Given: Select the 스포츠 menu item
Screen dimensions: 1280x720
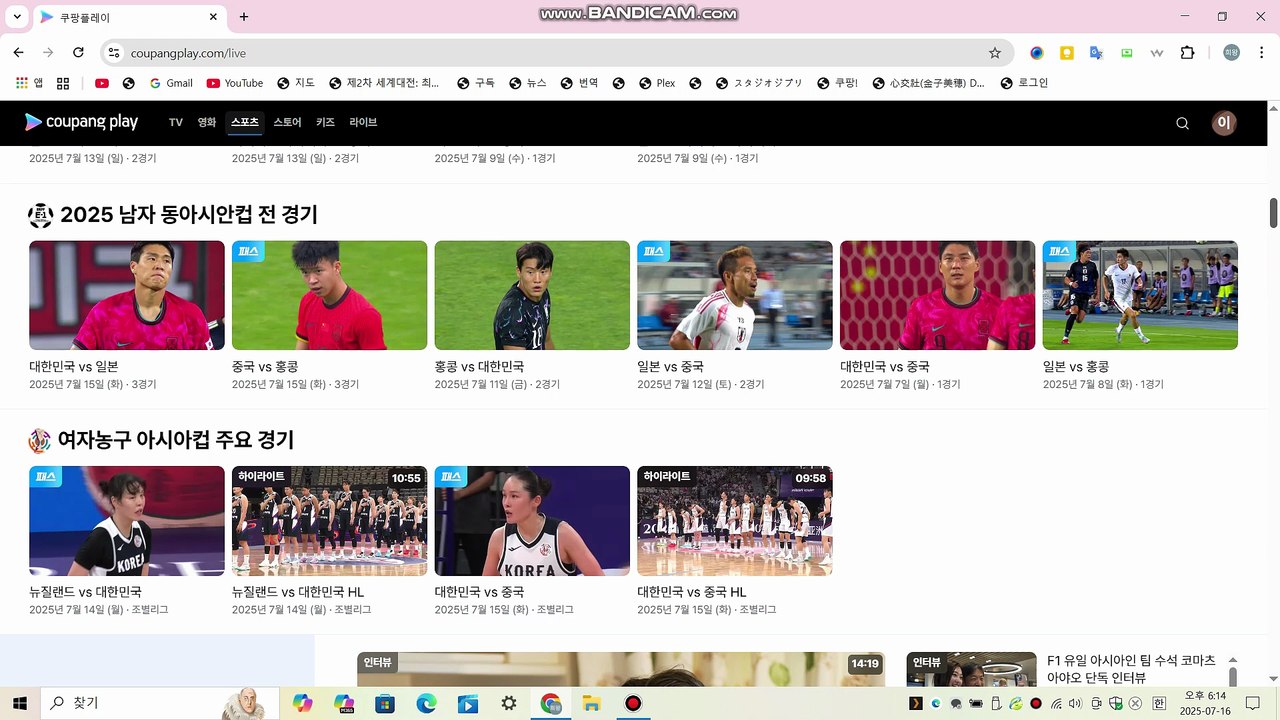Looking at the screenshot, I should (245, 122).
